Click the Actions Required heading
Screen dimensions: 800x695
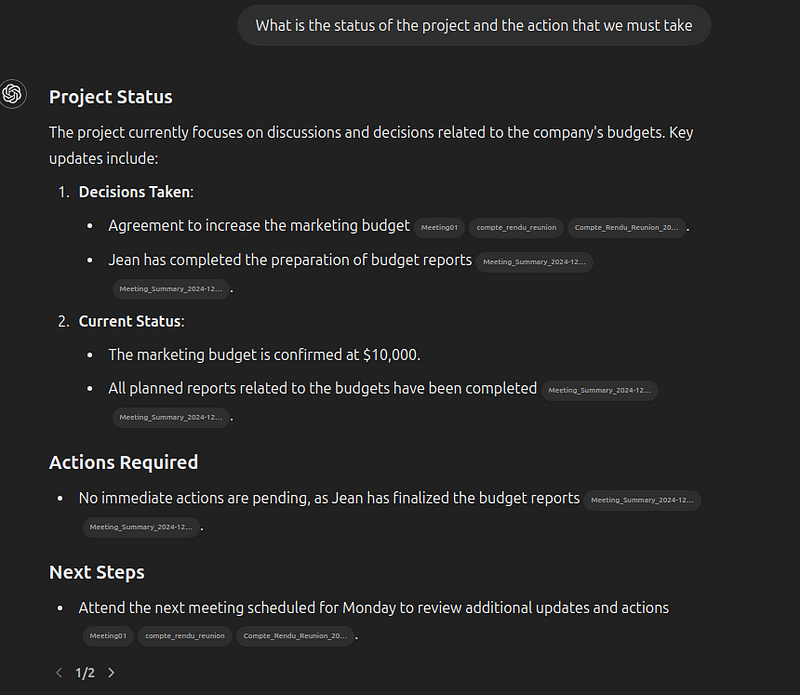coord(123,462)
